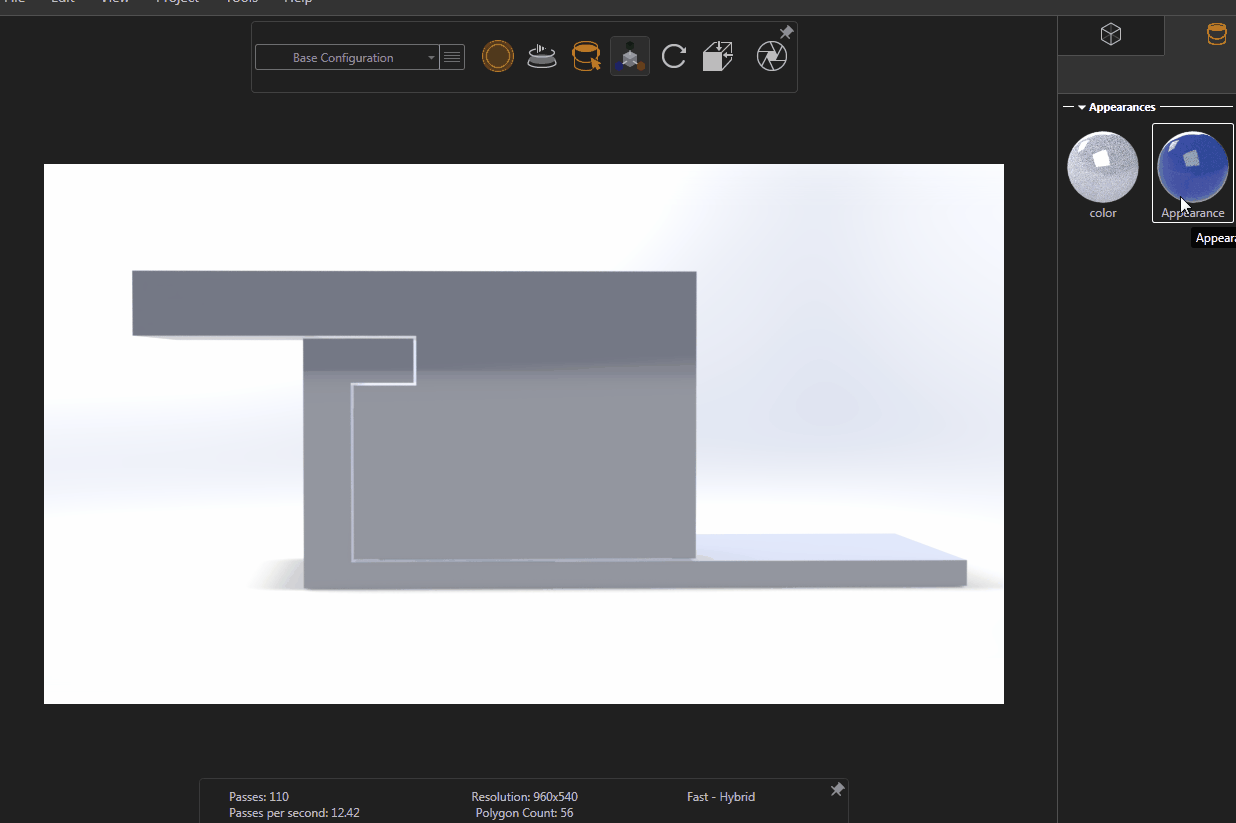This screenshot has height=823, width=1236.
Task: Open the camera aperture render icon
Action: tap(771, 56)
